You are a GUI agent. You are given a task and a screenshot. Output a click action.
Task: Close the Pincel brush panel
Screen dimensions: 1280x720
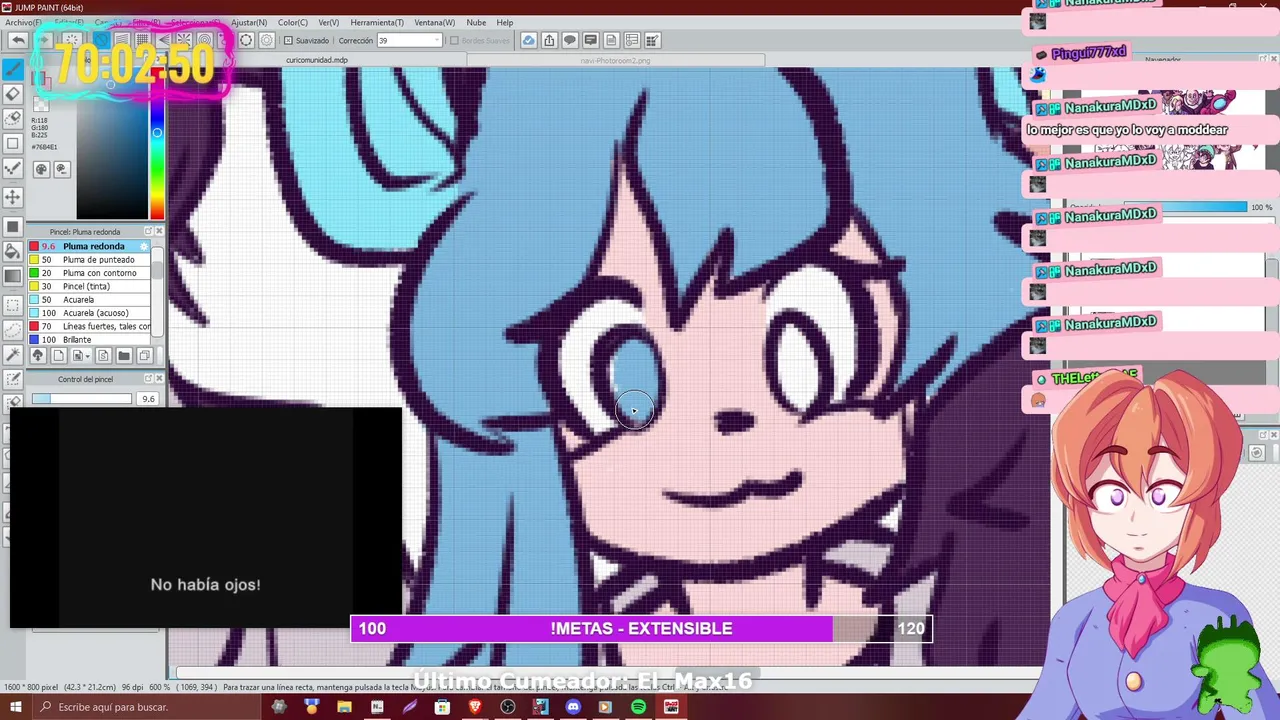[x=159, y=231]
